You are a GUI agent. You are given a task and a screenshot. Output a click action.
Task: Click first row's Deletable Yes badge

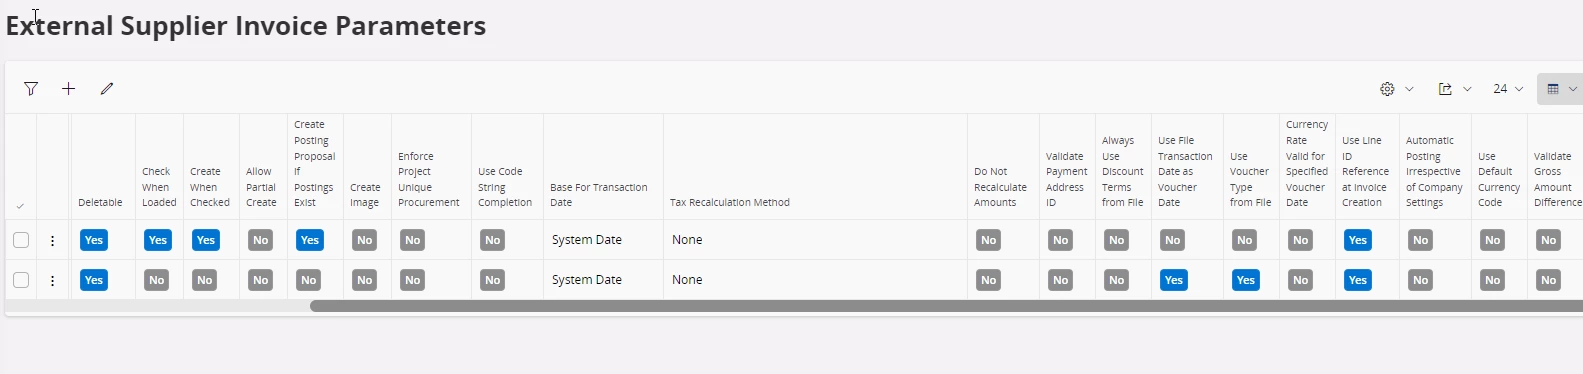pyautogui.click(x=94, y=240)
